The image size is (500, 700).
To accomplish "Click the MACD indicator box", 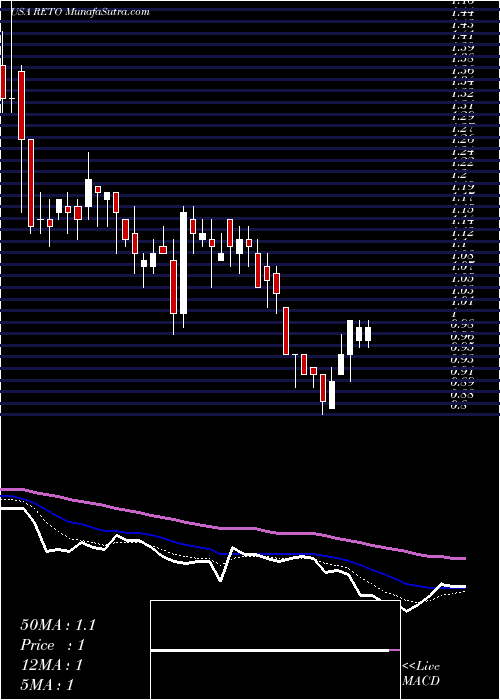I will pos(275,650).
